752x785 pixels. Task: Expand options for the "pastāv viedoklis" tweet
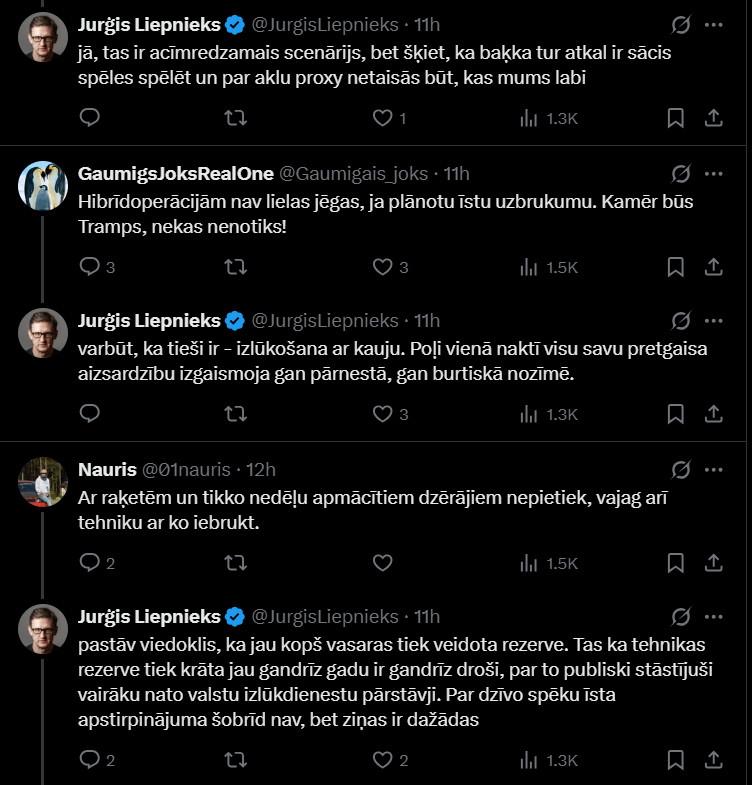[713, 615]
